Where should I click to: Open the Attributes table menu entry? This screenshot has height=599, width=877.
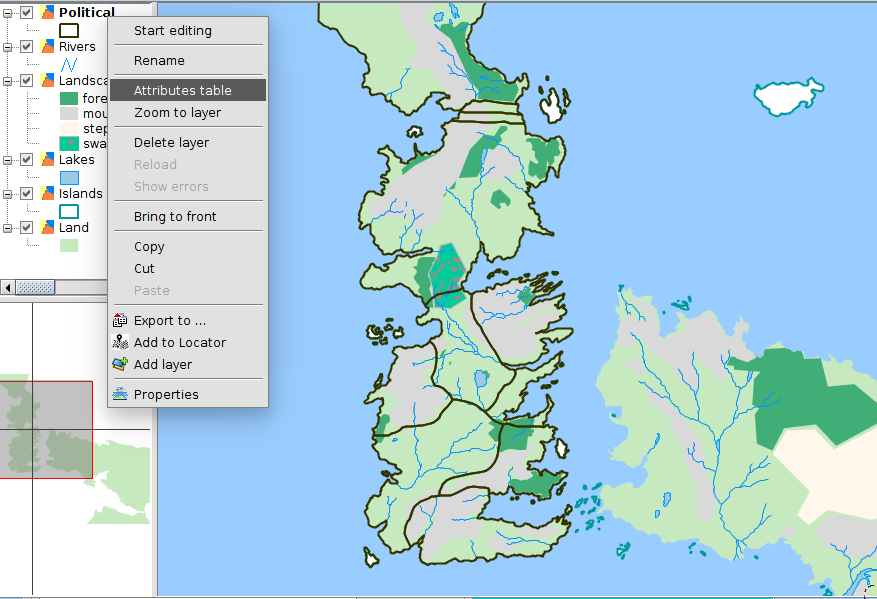coord(183,91)
